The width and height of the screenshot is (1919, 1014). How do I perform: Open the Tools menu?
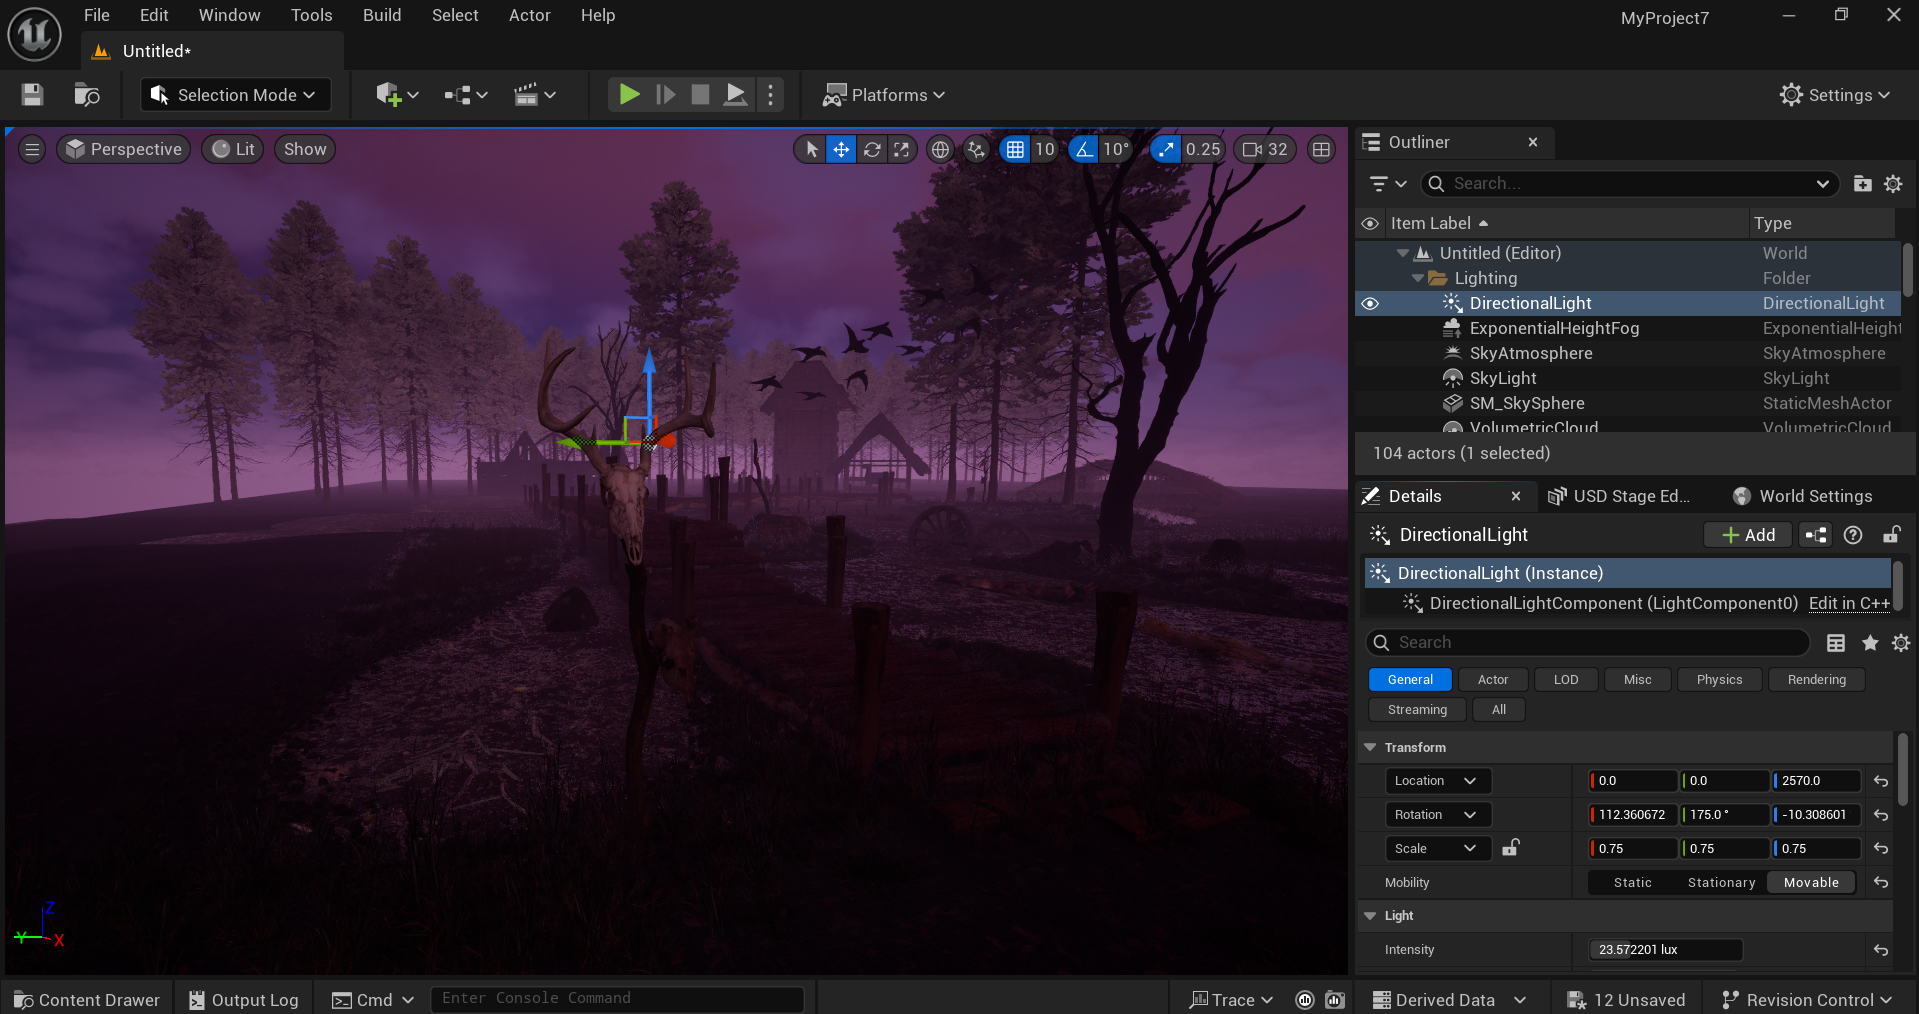tap(312, 15)
